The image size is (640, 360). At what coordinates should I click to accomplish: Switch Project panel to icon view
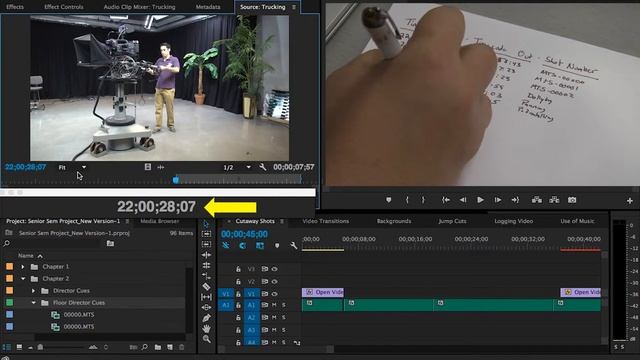pos(19,347)
